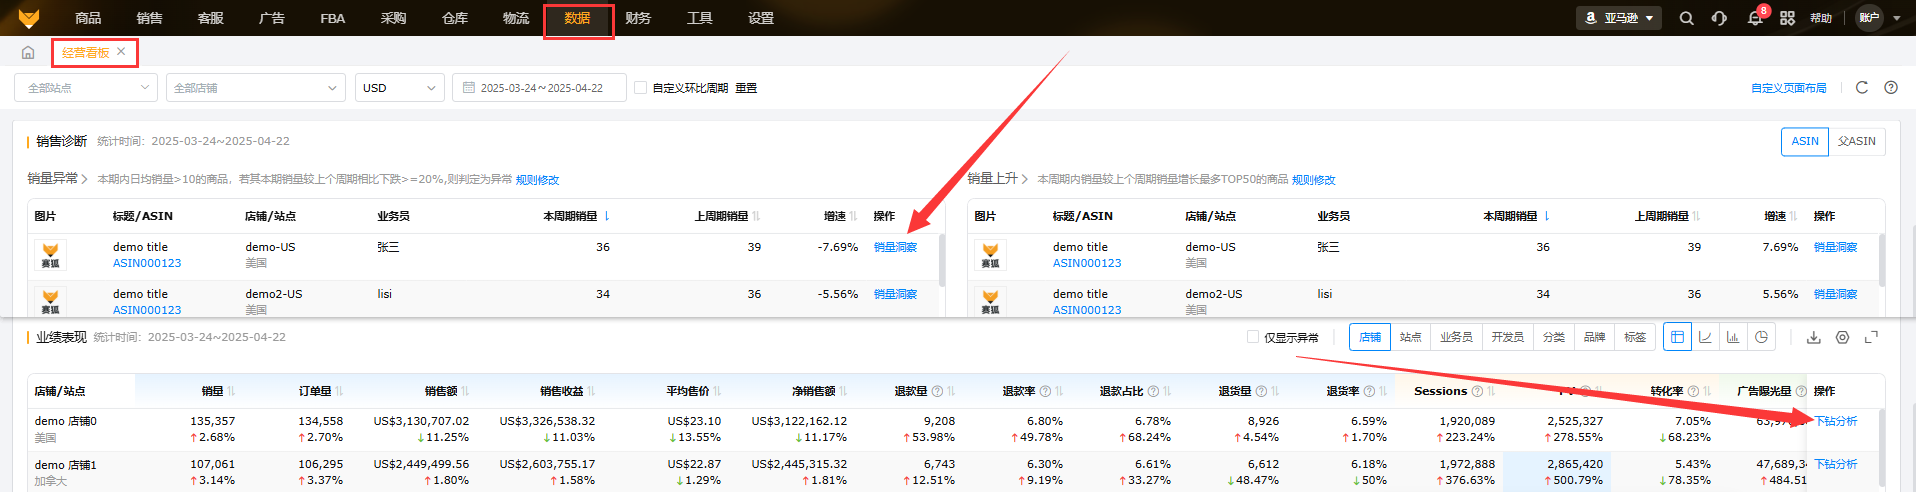Show the 退款量 help tooltip icon
This screenshot has width=1916, height=492.
937,391
